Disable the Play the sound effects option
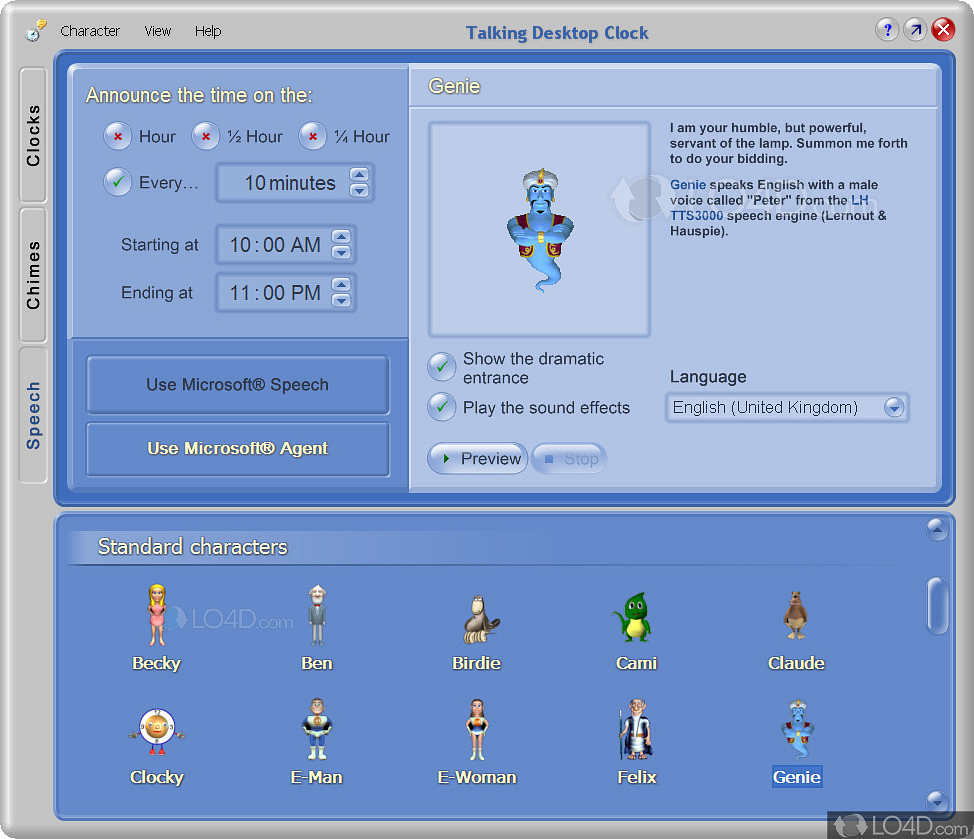Screen dimensions: 974x839 (x=441, y=408)
